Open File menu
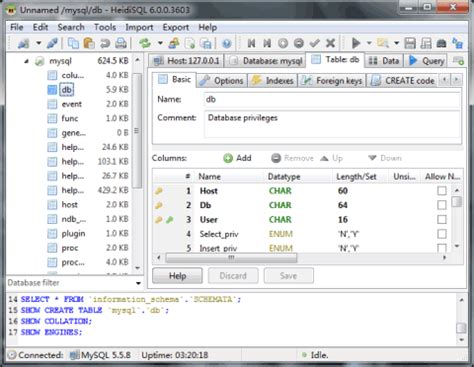Viewport: 474px width, 367px height. (x=17, y=27)
